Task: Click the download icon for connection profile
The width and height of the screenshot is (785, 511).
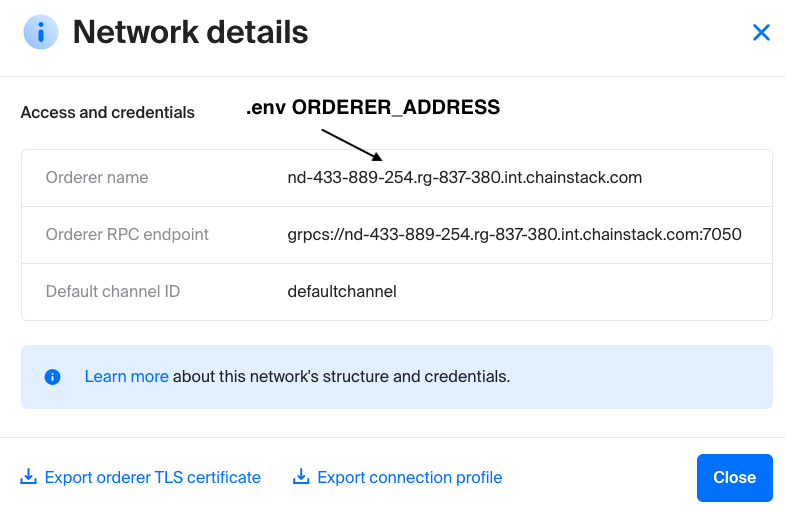Action: 301,477
